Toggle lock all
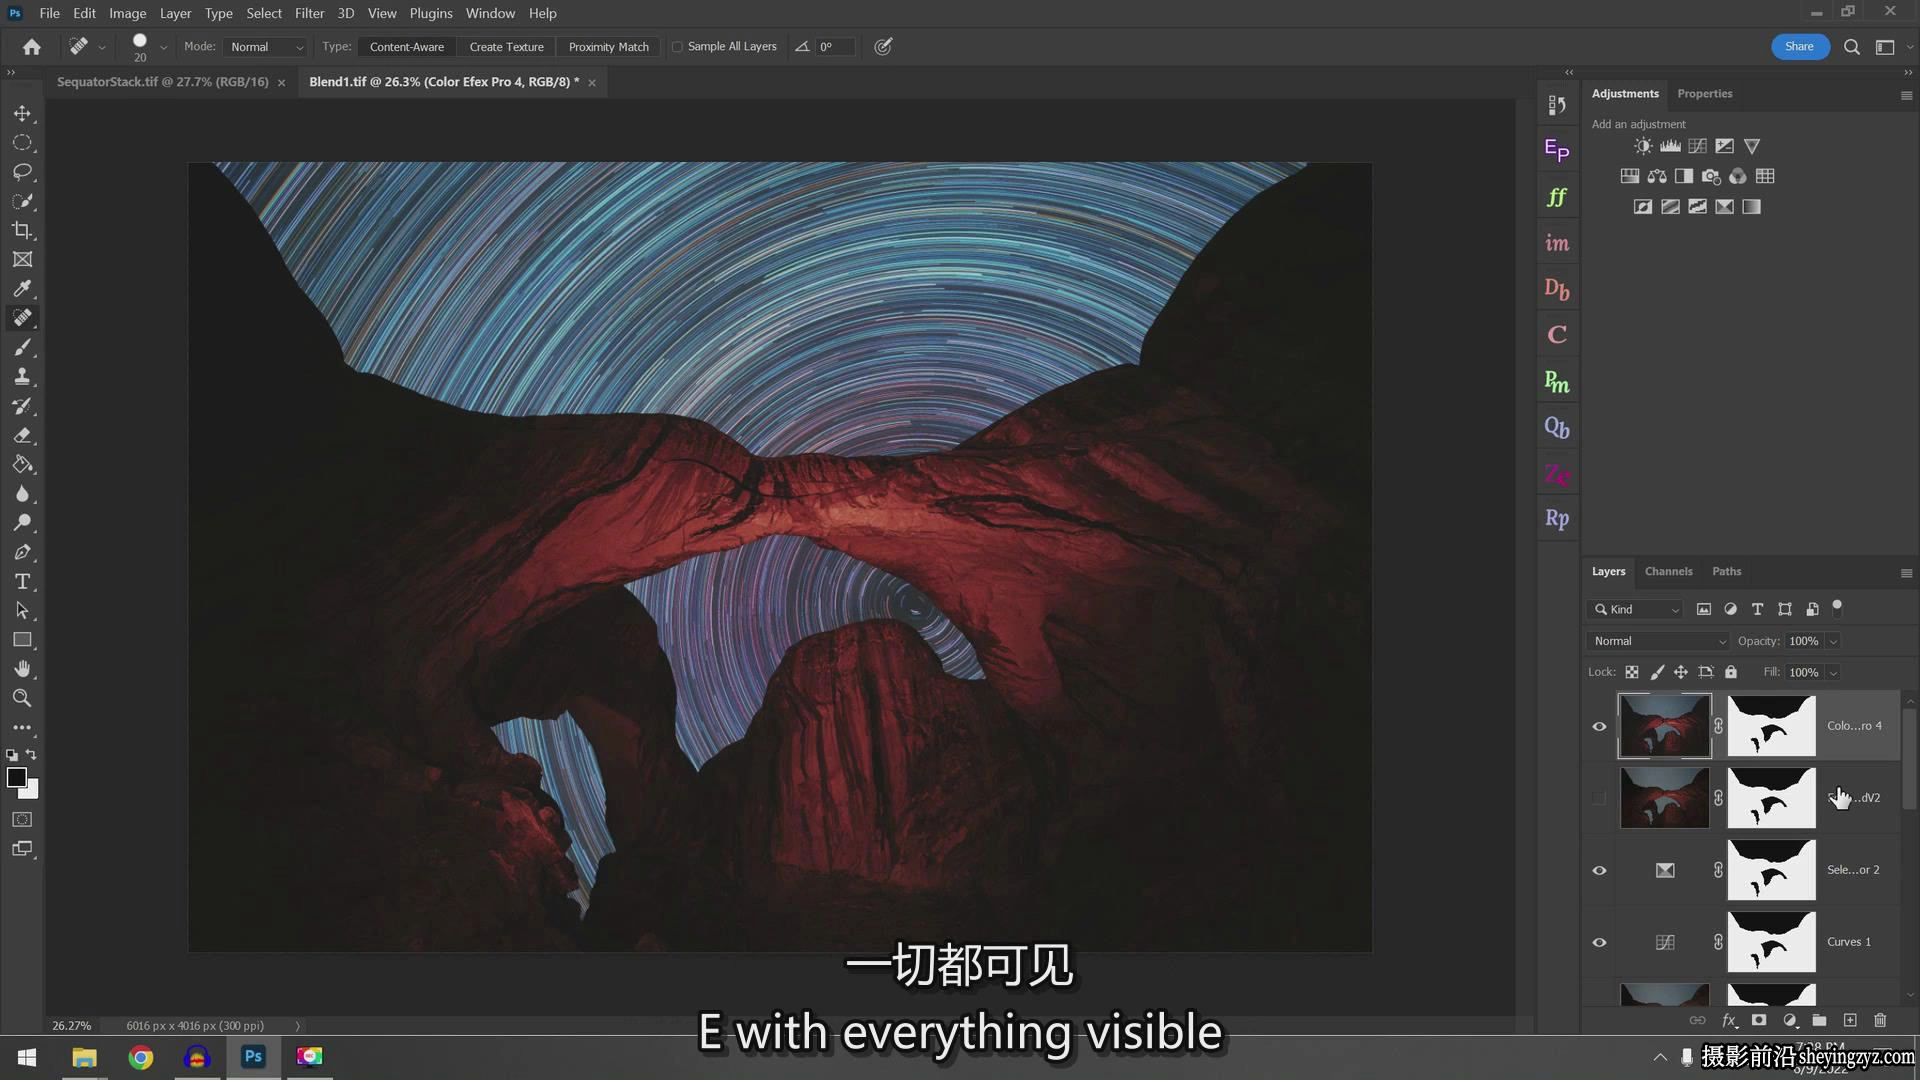Screen dimensions: 1920x1080 click(1731, 672)
